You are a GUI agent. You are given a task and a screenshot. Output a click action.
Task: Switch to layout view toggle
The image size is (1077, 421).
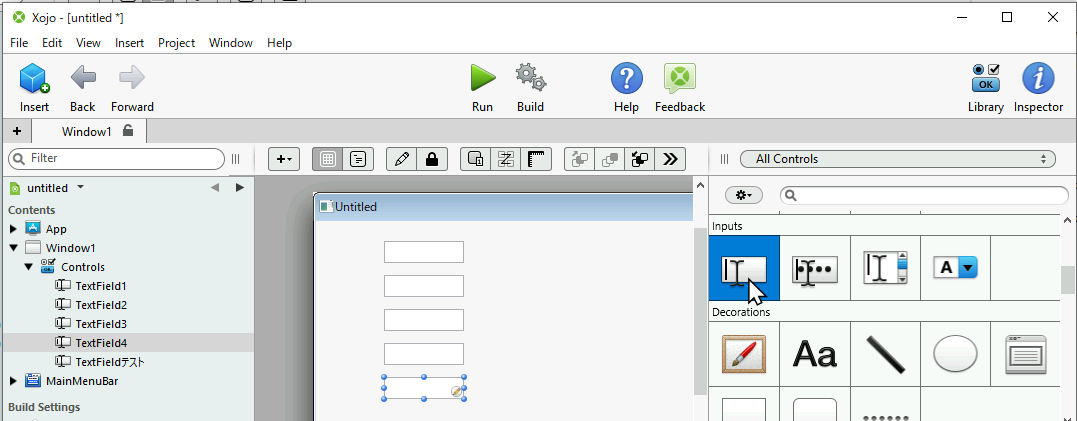pyautogui.click(x=328, y=159)
